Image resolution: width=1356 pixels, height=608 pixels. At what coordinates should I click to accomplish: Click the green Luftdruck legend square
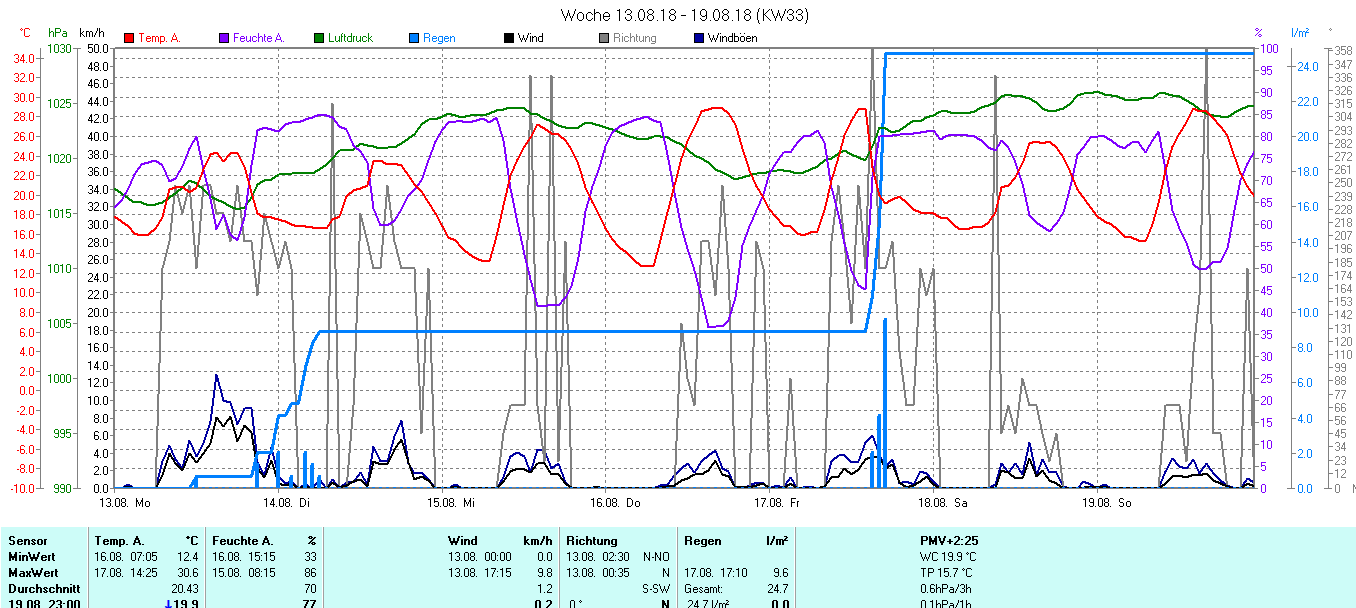click(x=320, y=38)
